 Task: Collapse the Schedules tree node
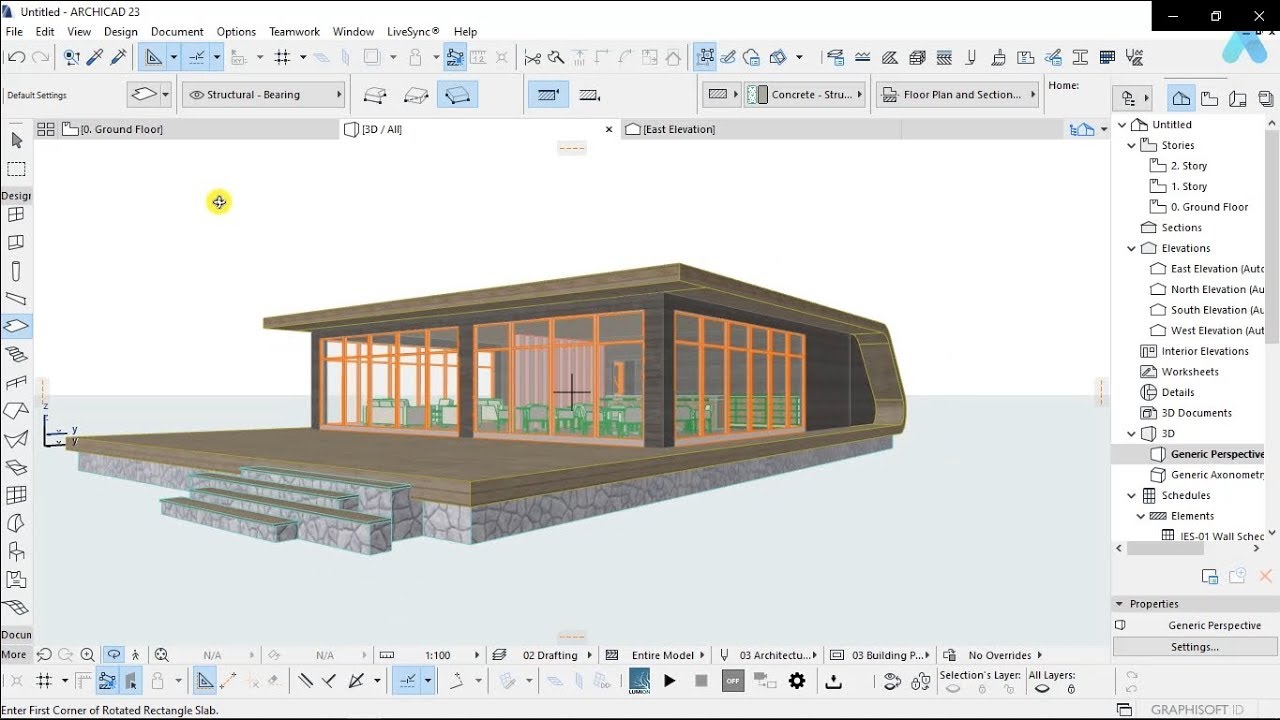[1132, 495]
